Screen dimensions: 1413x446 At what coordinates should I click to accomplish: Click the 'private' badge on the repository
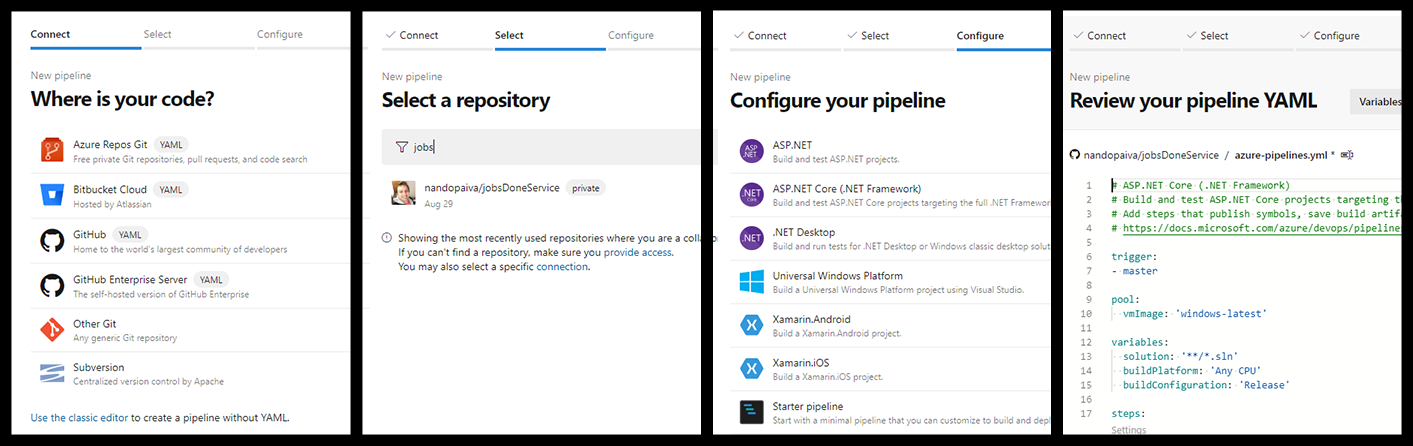point(586,187)
